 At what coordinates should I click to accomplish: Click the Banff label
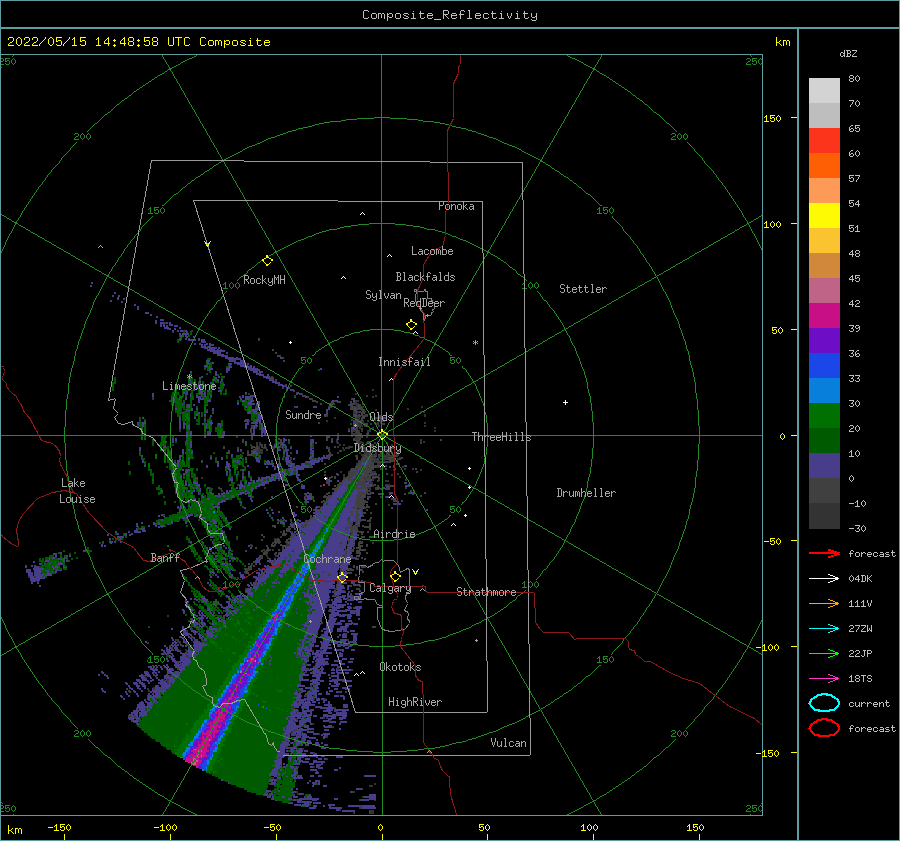(165, 557)
